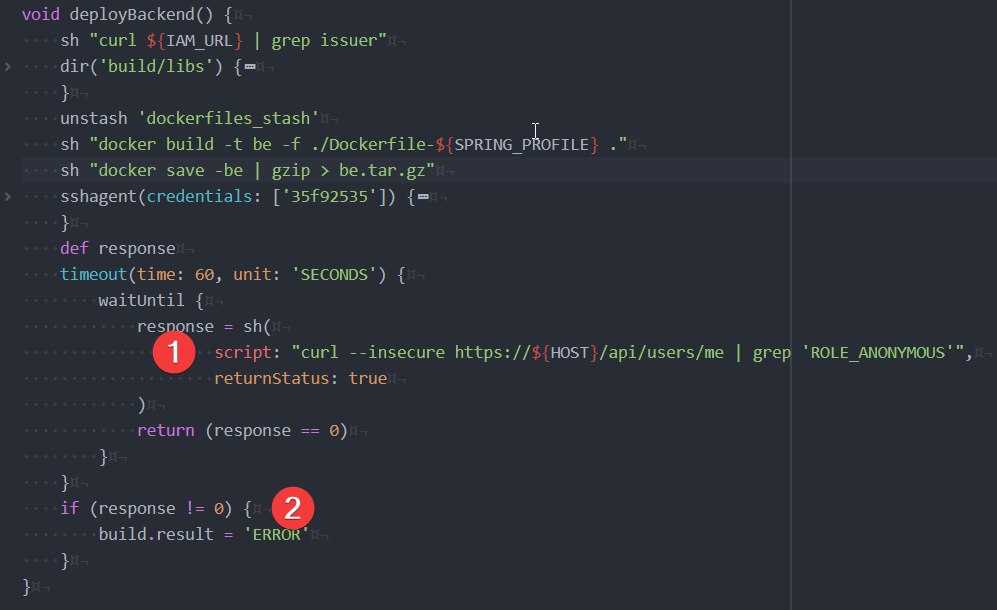Click 'credentials' parameter label
The width and height of the screenshot is (997, 610).
[200, 197]
